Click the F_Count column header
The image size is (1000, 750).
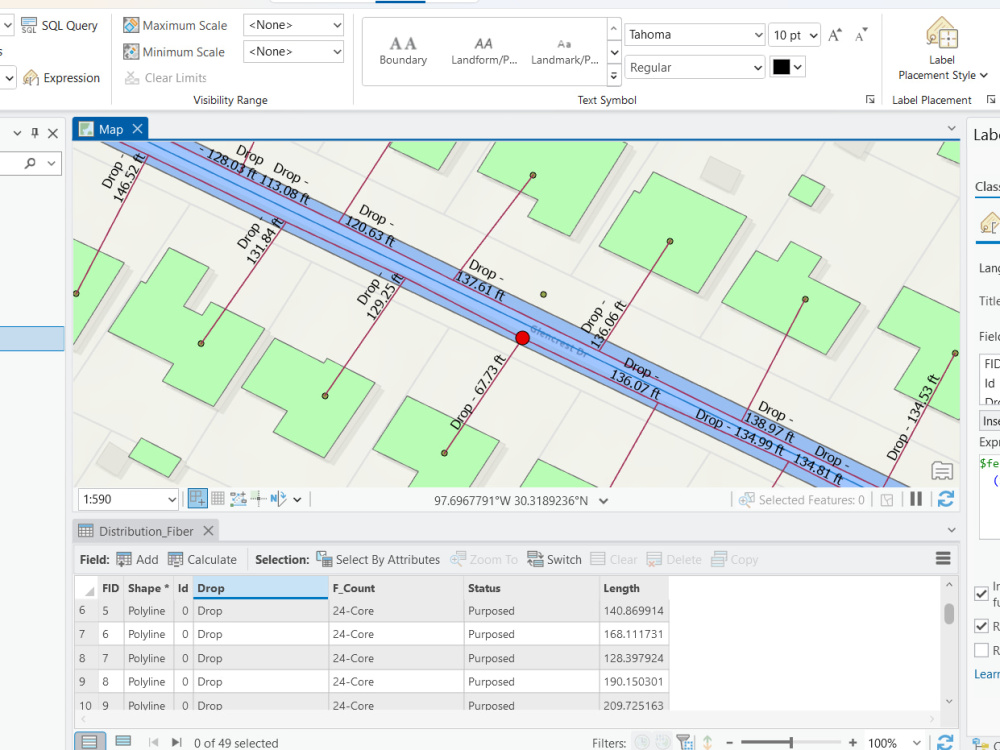coord(396,588)
